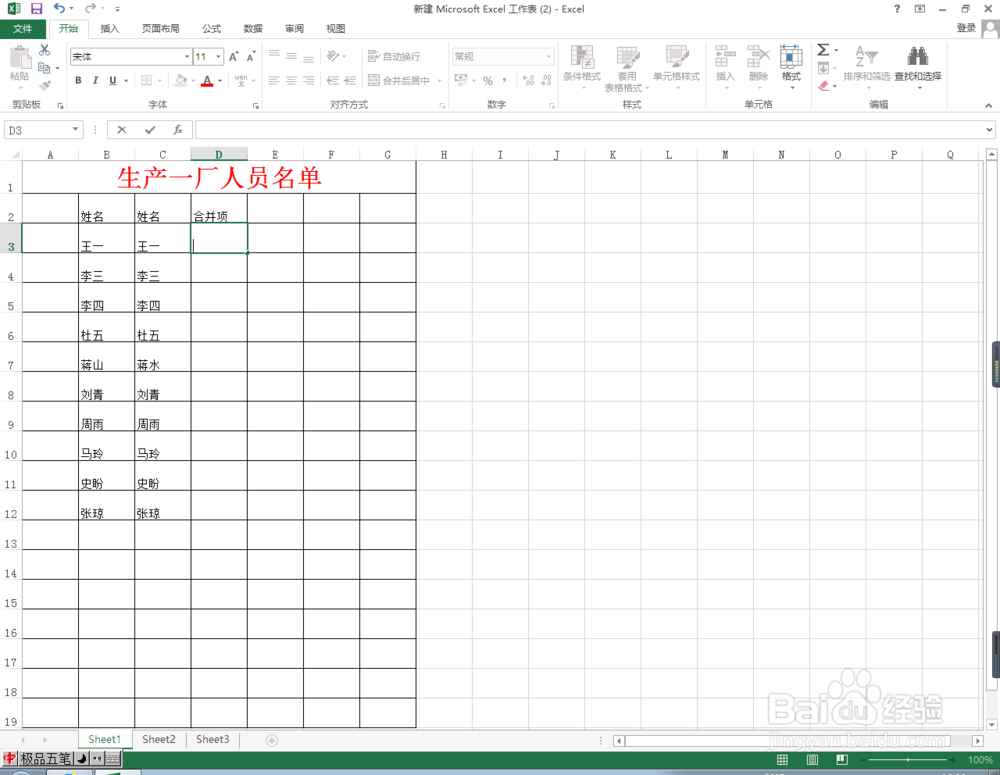
Task: Open Cell Styles icon
Action: click(x=676, y=57)
